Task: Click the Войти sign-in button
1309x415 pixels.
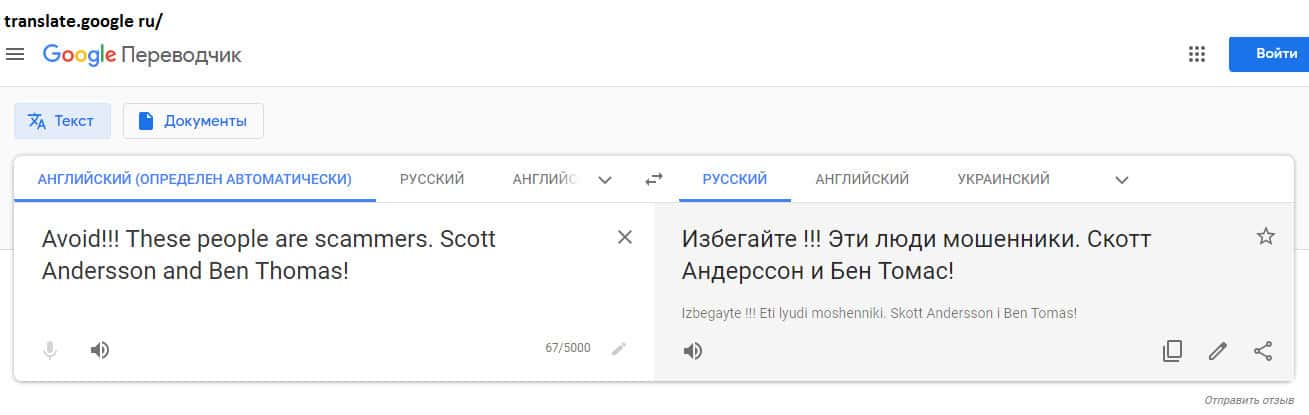Action: point(1268,54)
